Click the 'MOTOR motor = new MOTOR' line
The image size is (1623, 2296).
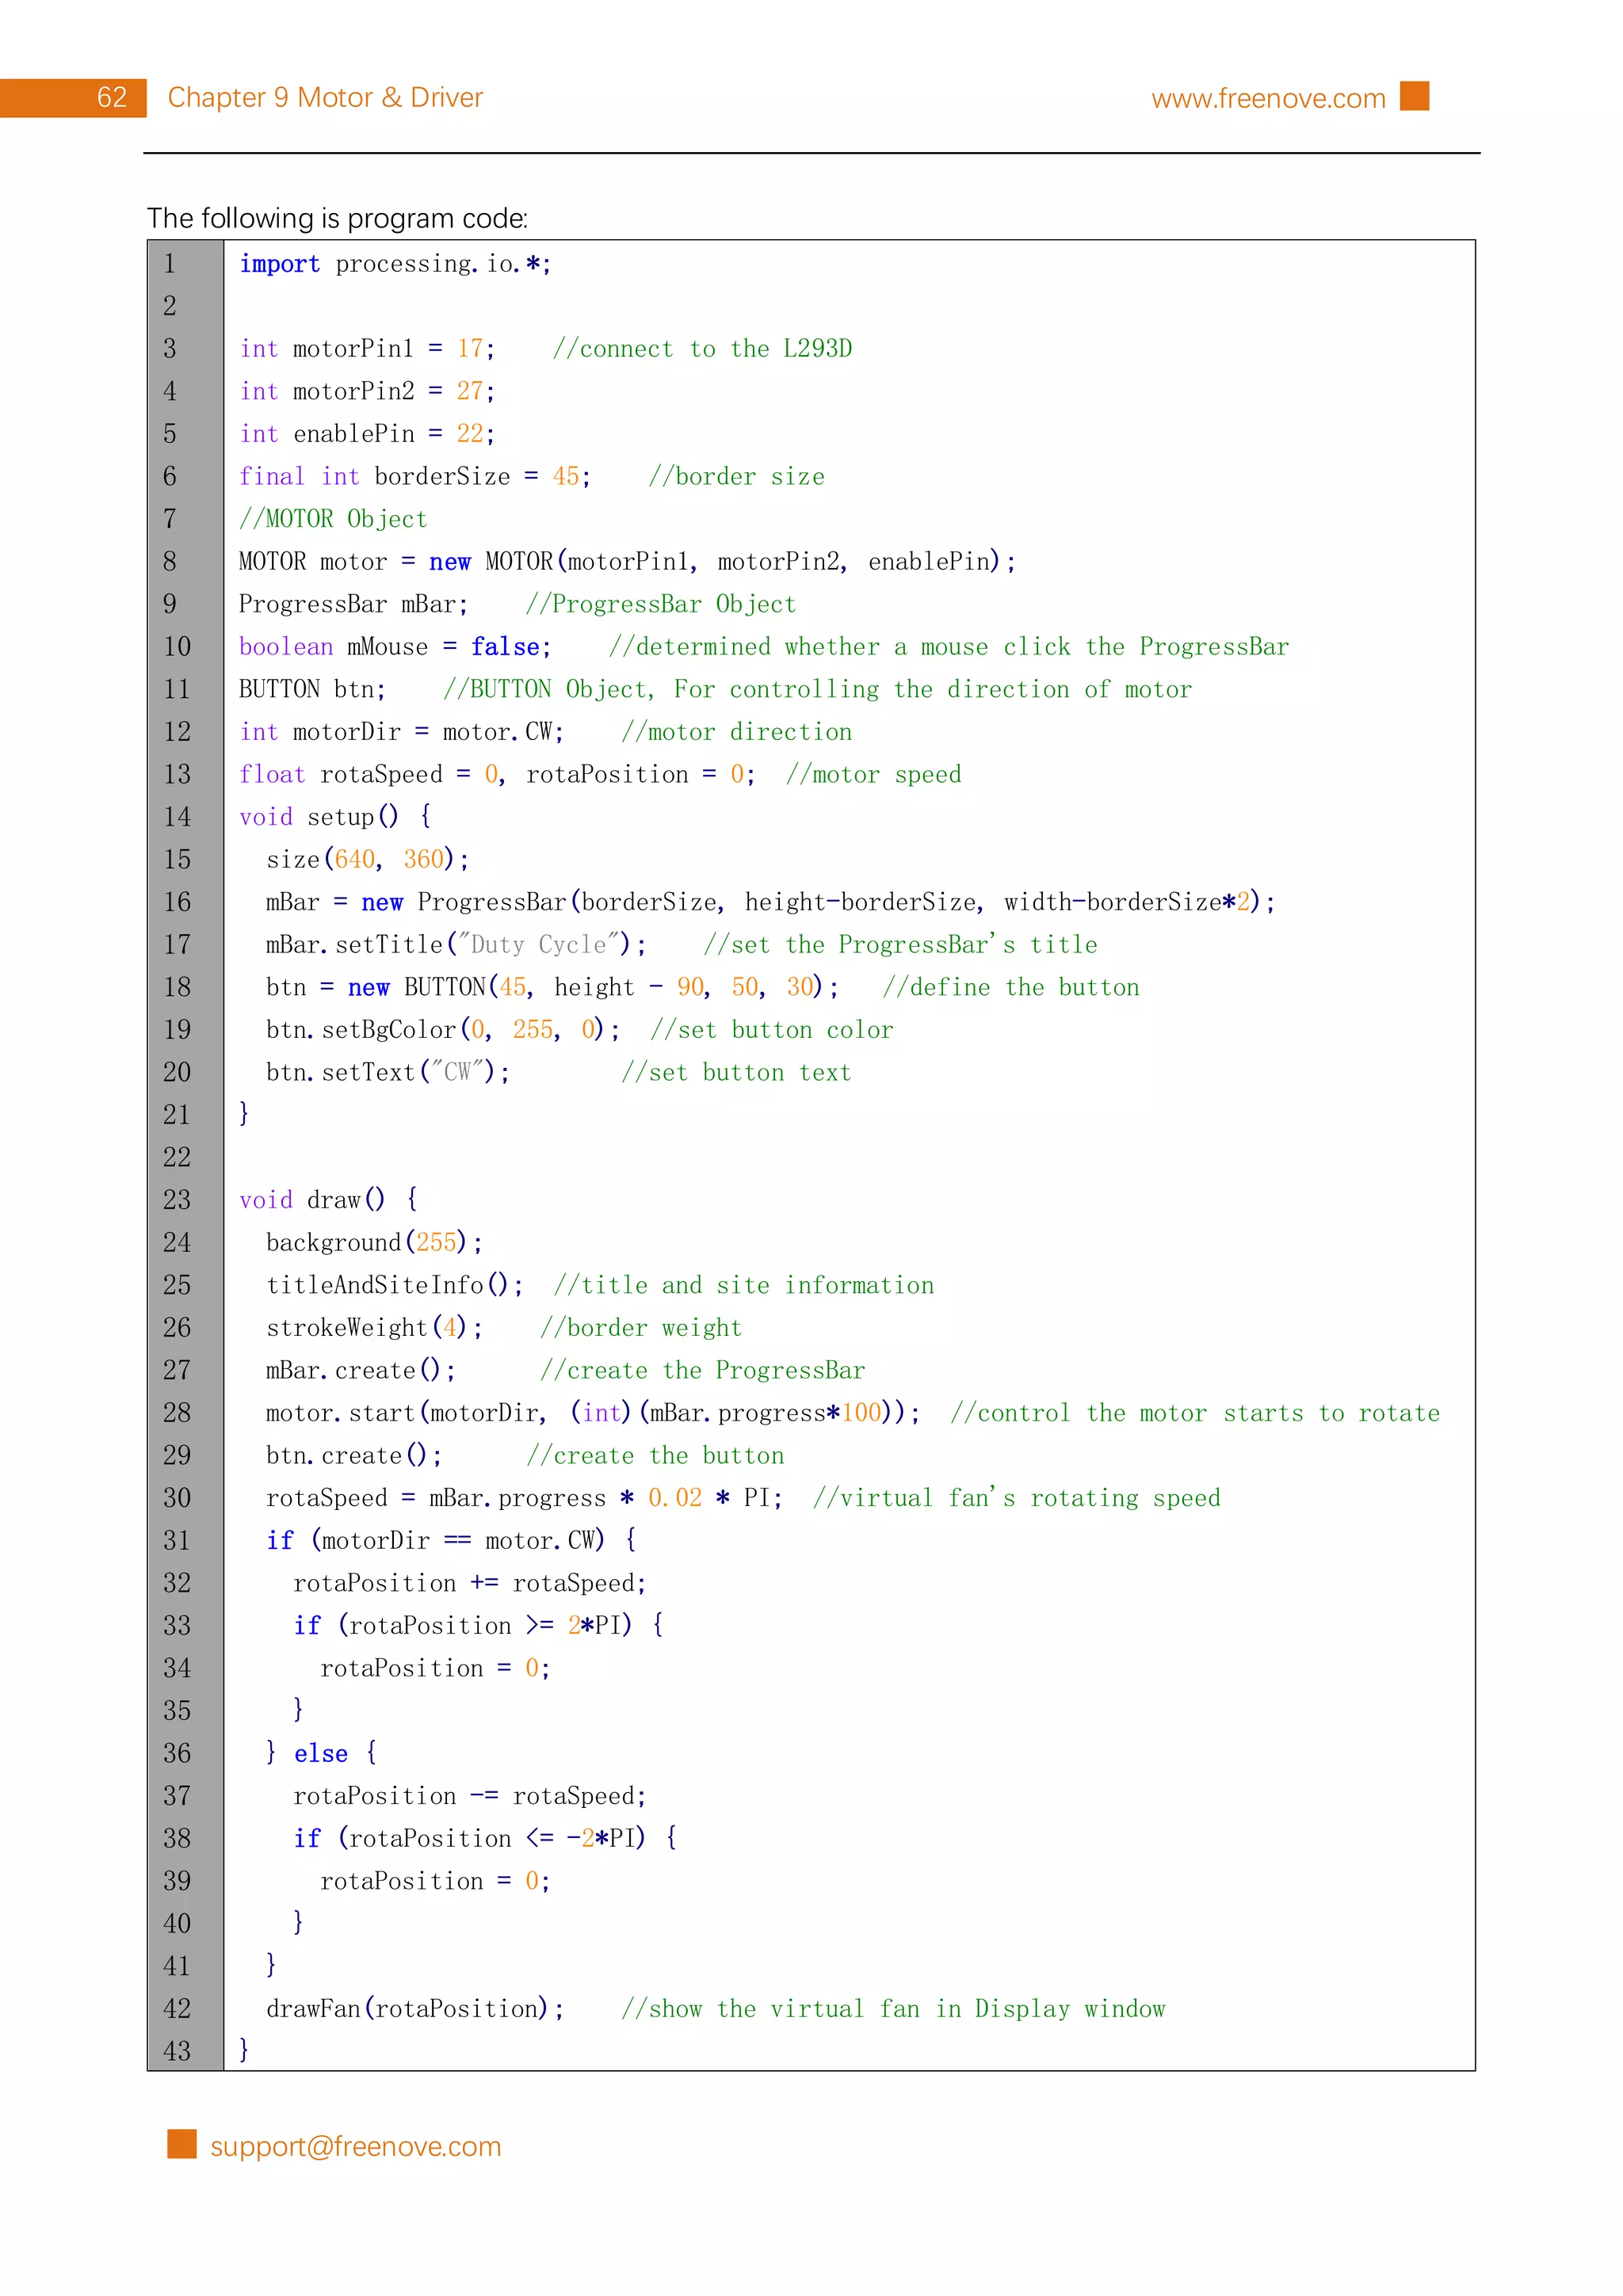[627, 561]
